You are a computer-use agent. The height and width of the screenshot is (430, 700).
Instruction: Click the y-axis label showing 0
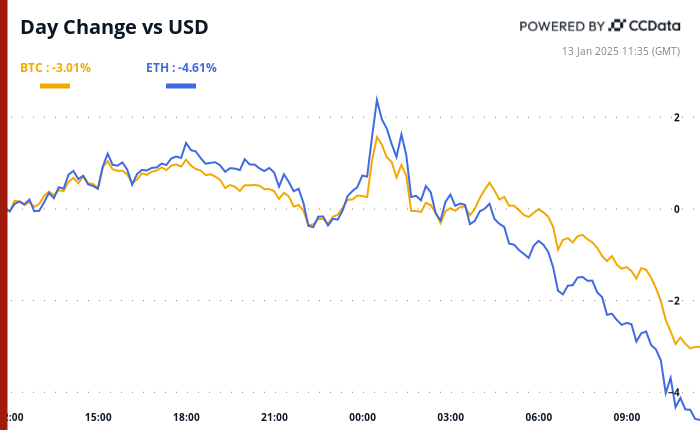(x=677, y=209)
